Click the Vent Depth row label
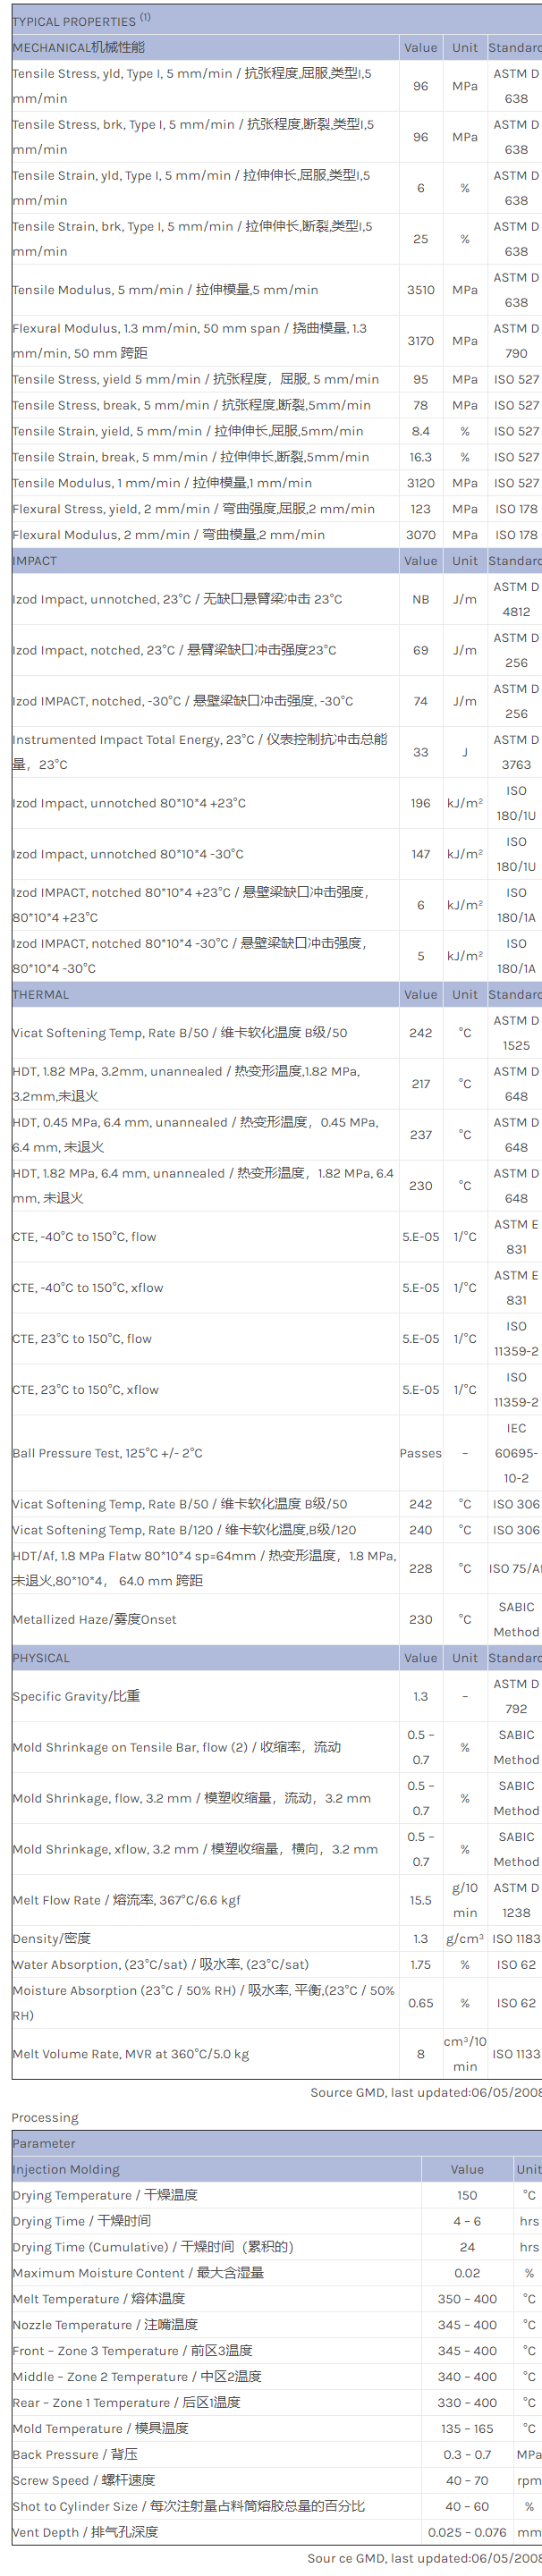Screen dimensions: 542x2576 coord(85,2532)
